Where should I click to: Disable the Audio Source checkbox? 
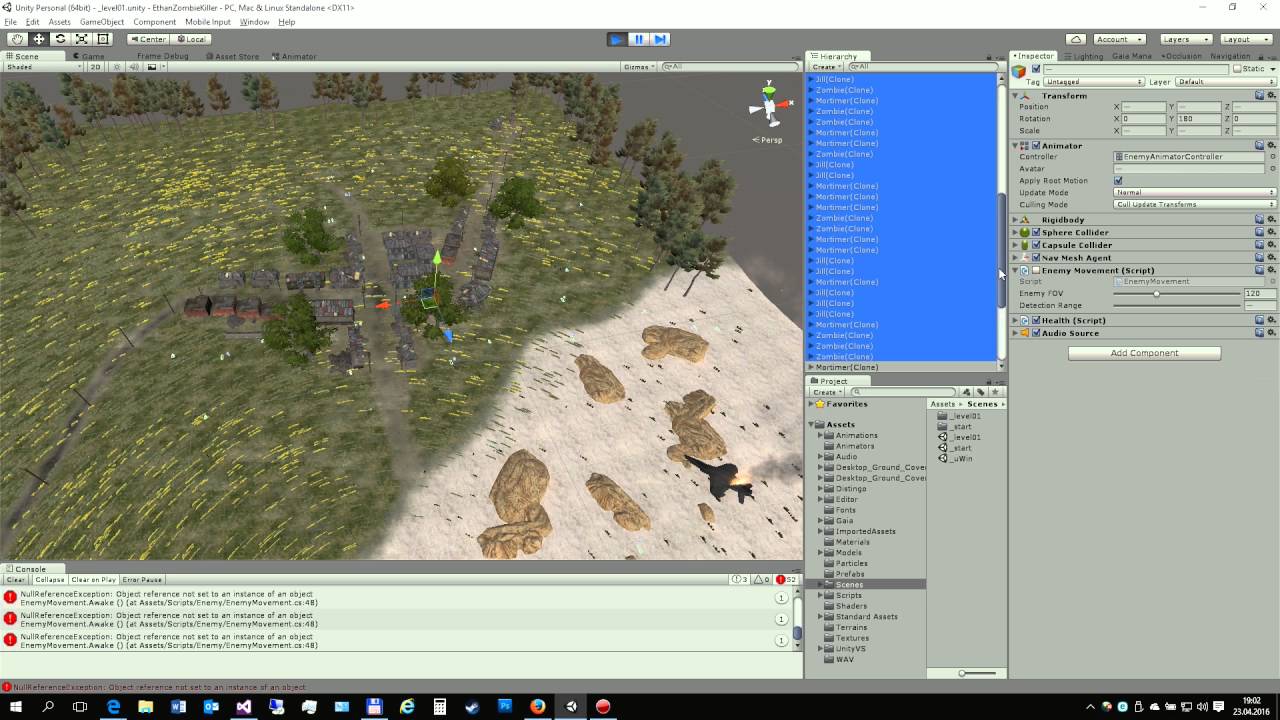(1036, 334)
